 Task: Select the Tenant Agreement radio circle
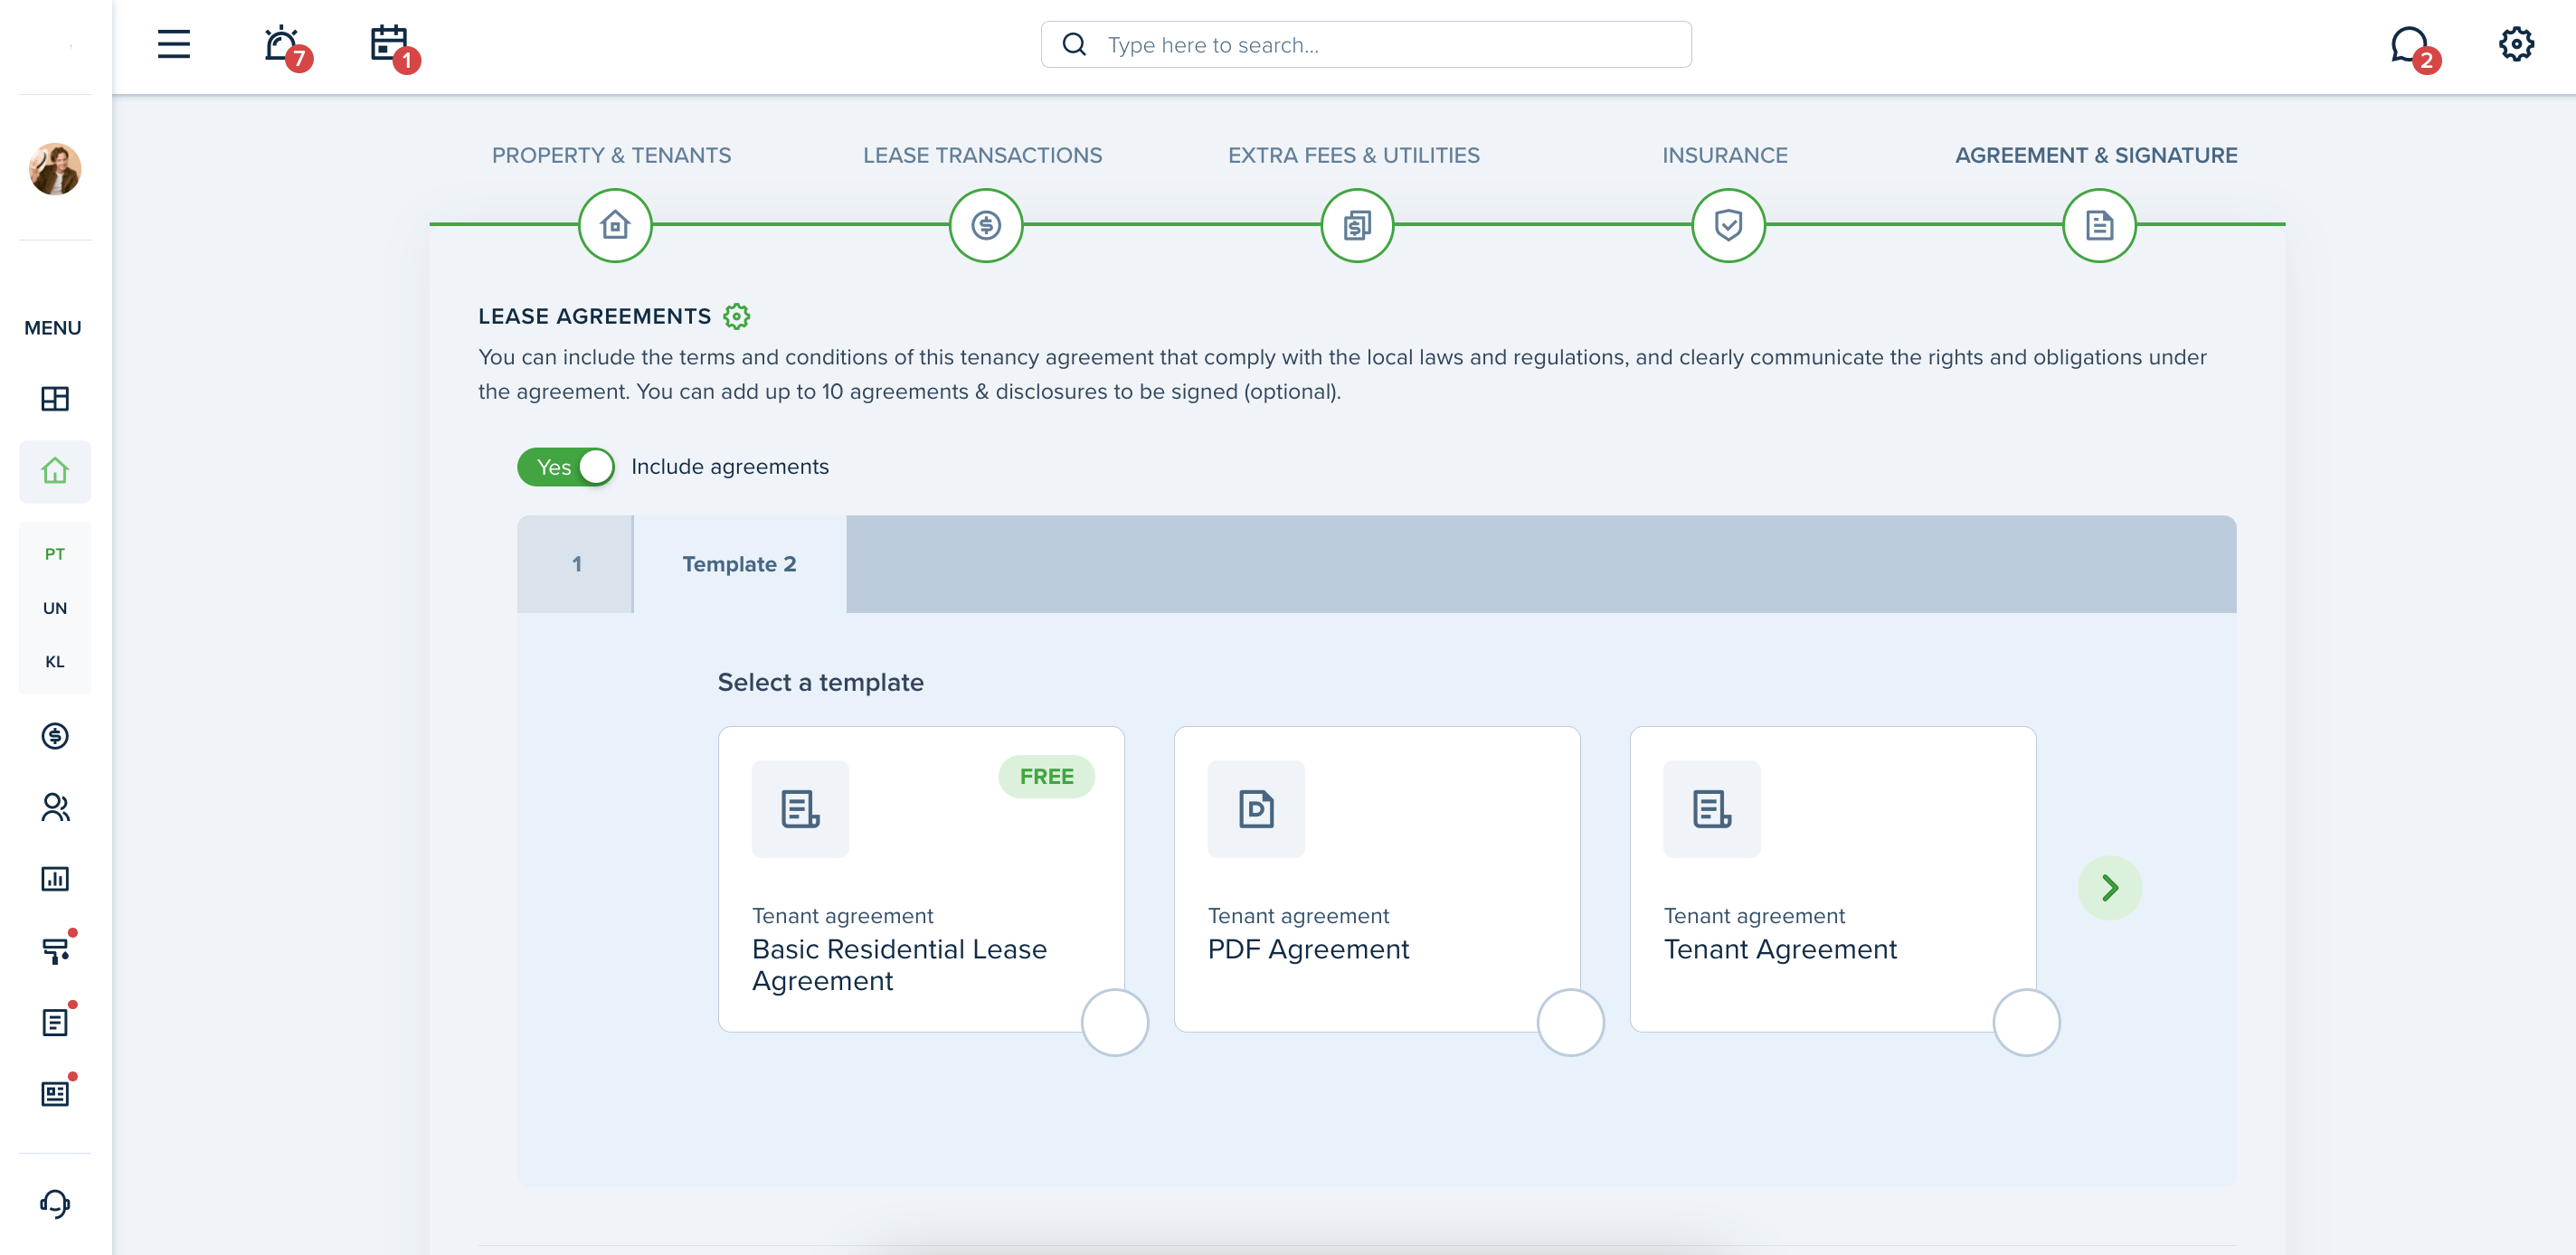pyautogui.click(x=2026, y=1022)
